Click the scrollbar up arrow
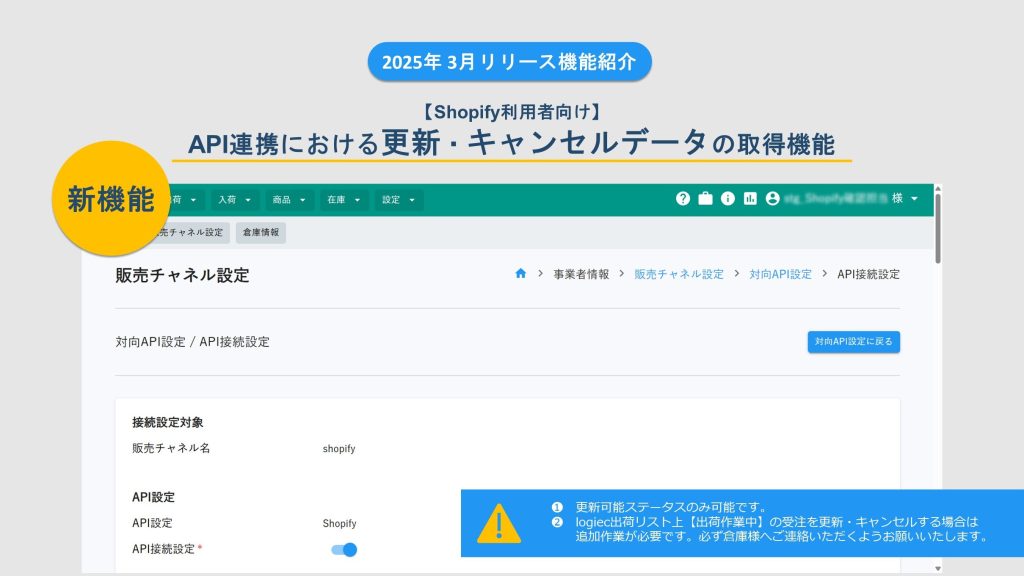 (938, 189)
